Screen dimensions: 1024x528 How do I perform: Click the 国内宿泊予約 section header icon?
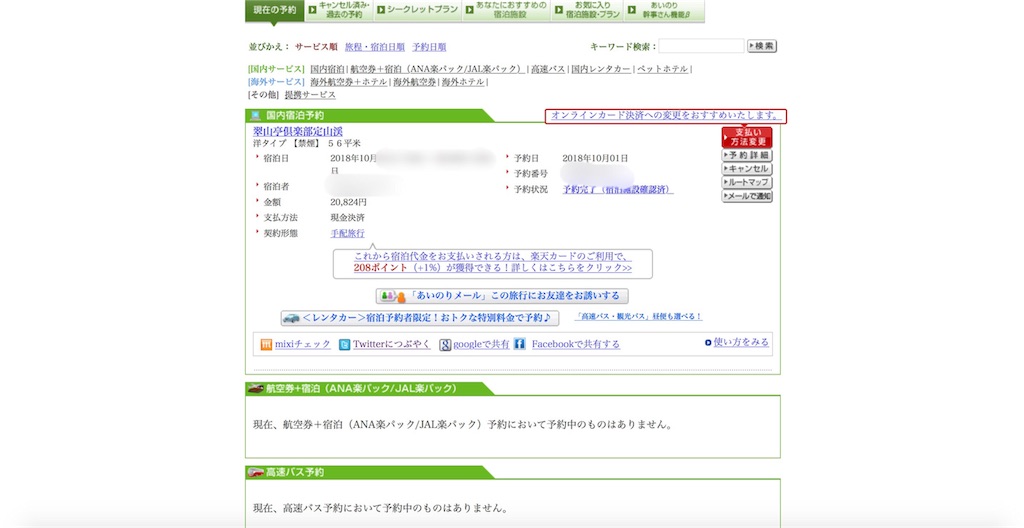(255, 116)
